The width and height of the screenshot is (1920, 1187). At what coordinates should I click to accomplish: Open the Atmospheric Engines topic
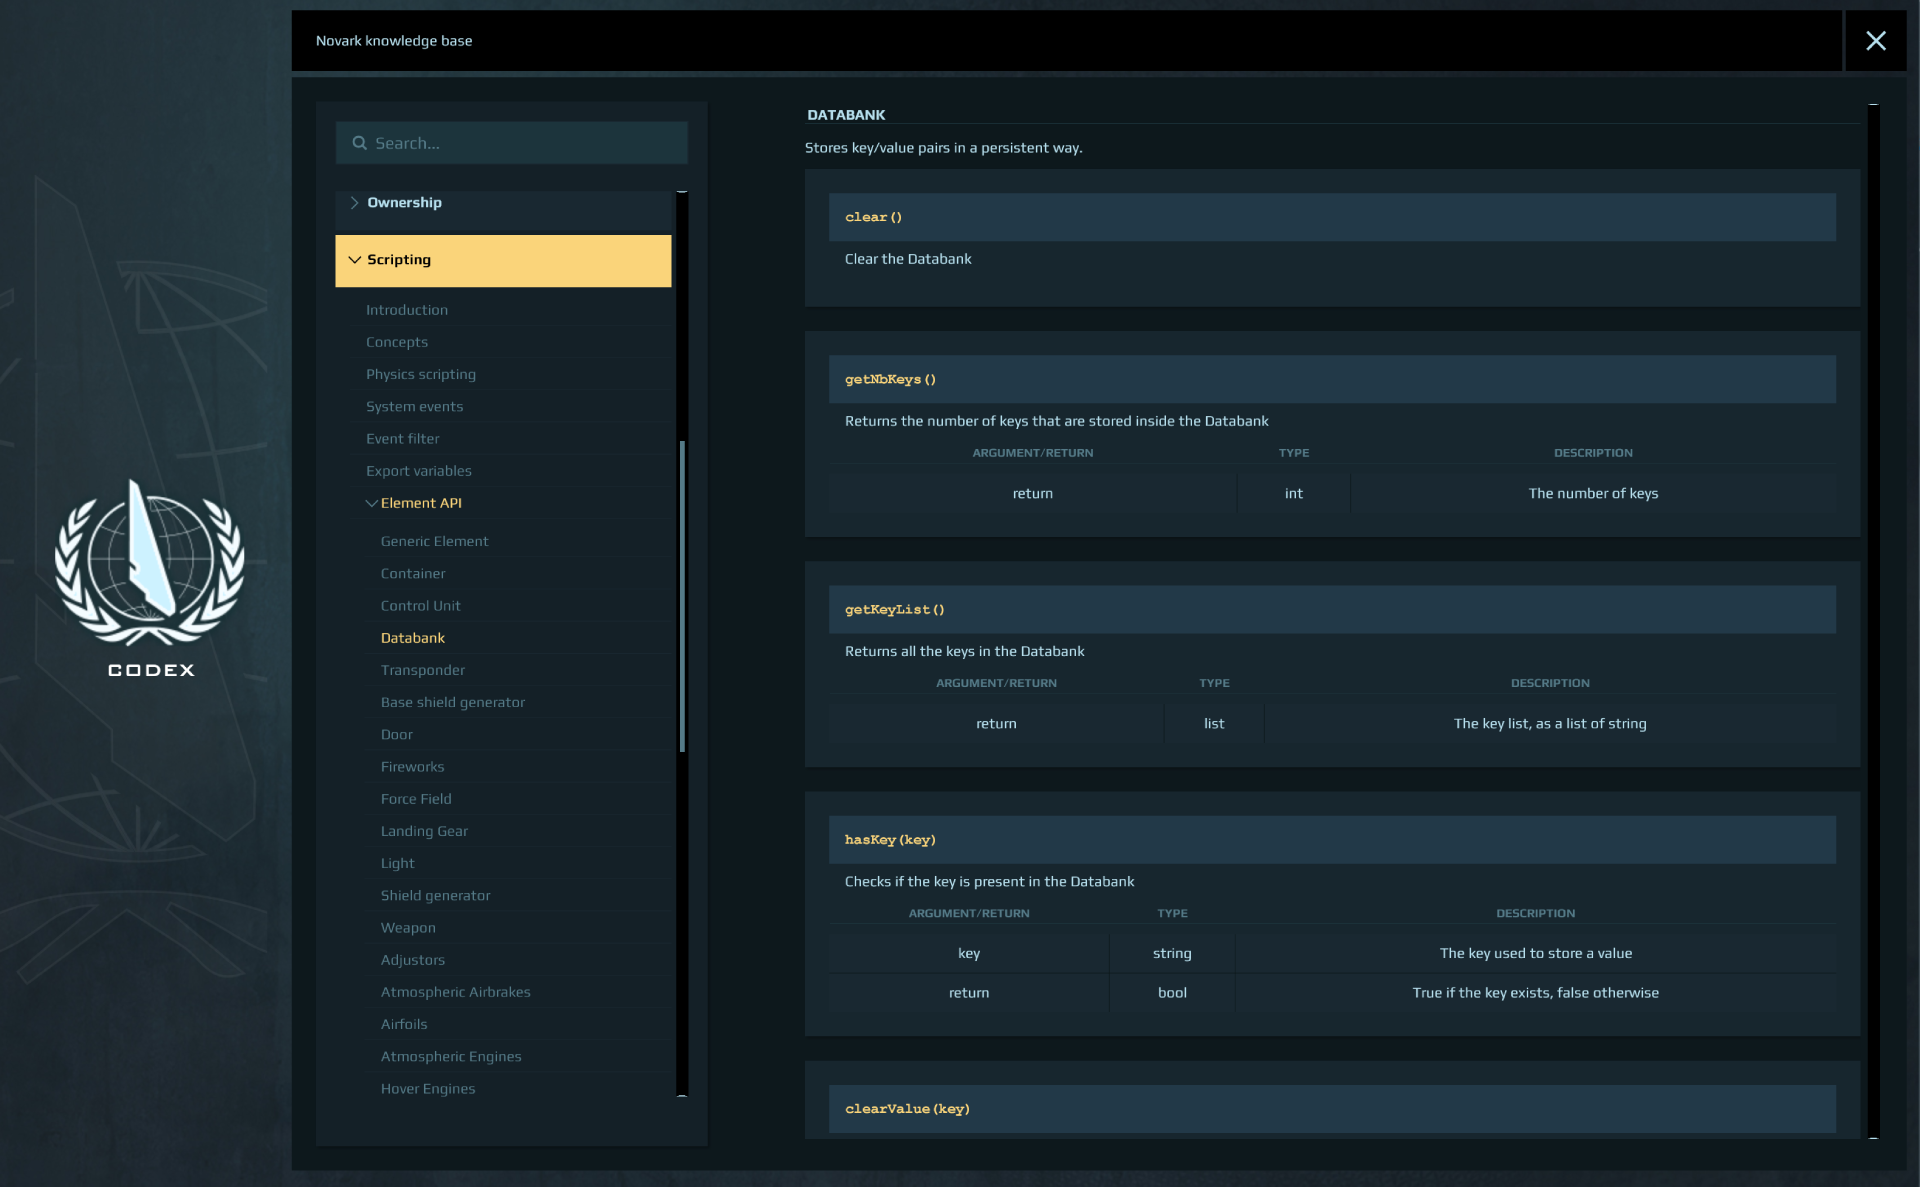pyautogui.click(x=450, y=1056)
